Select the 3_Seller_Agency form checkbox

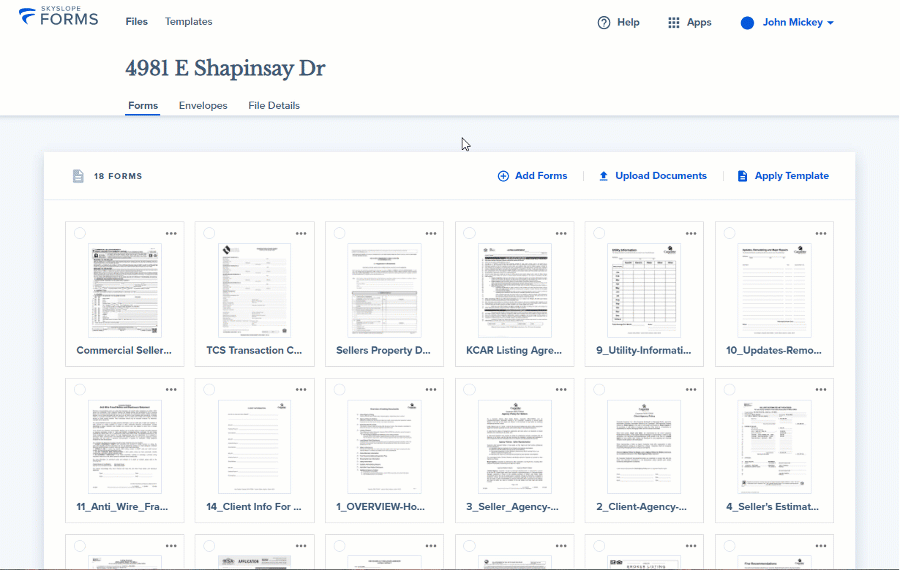click(470, 390)
